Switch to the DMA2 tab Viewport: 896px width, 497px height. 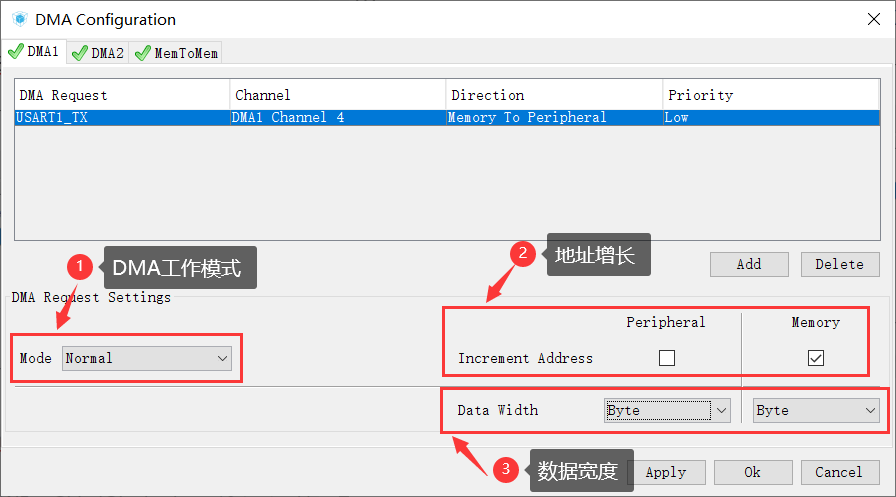click(x=98, y=53)
